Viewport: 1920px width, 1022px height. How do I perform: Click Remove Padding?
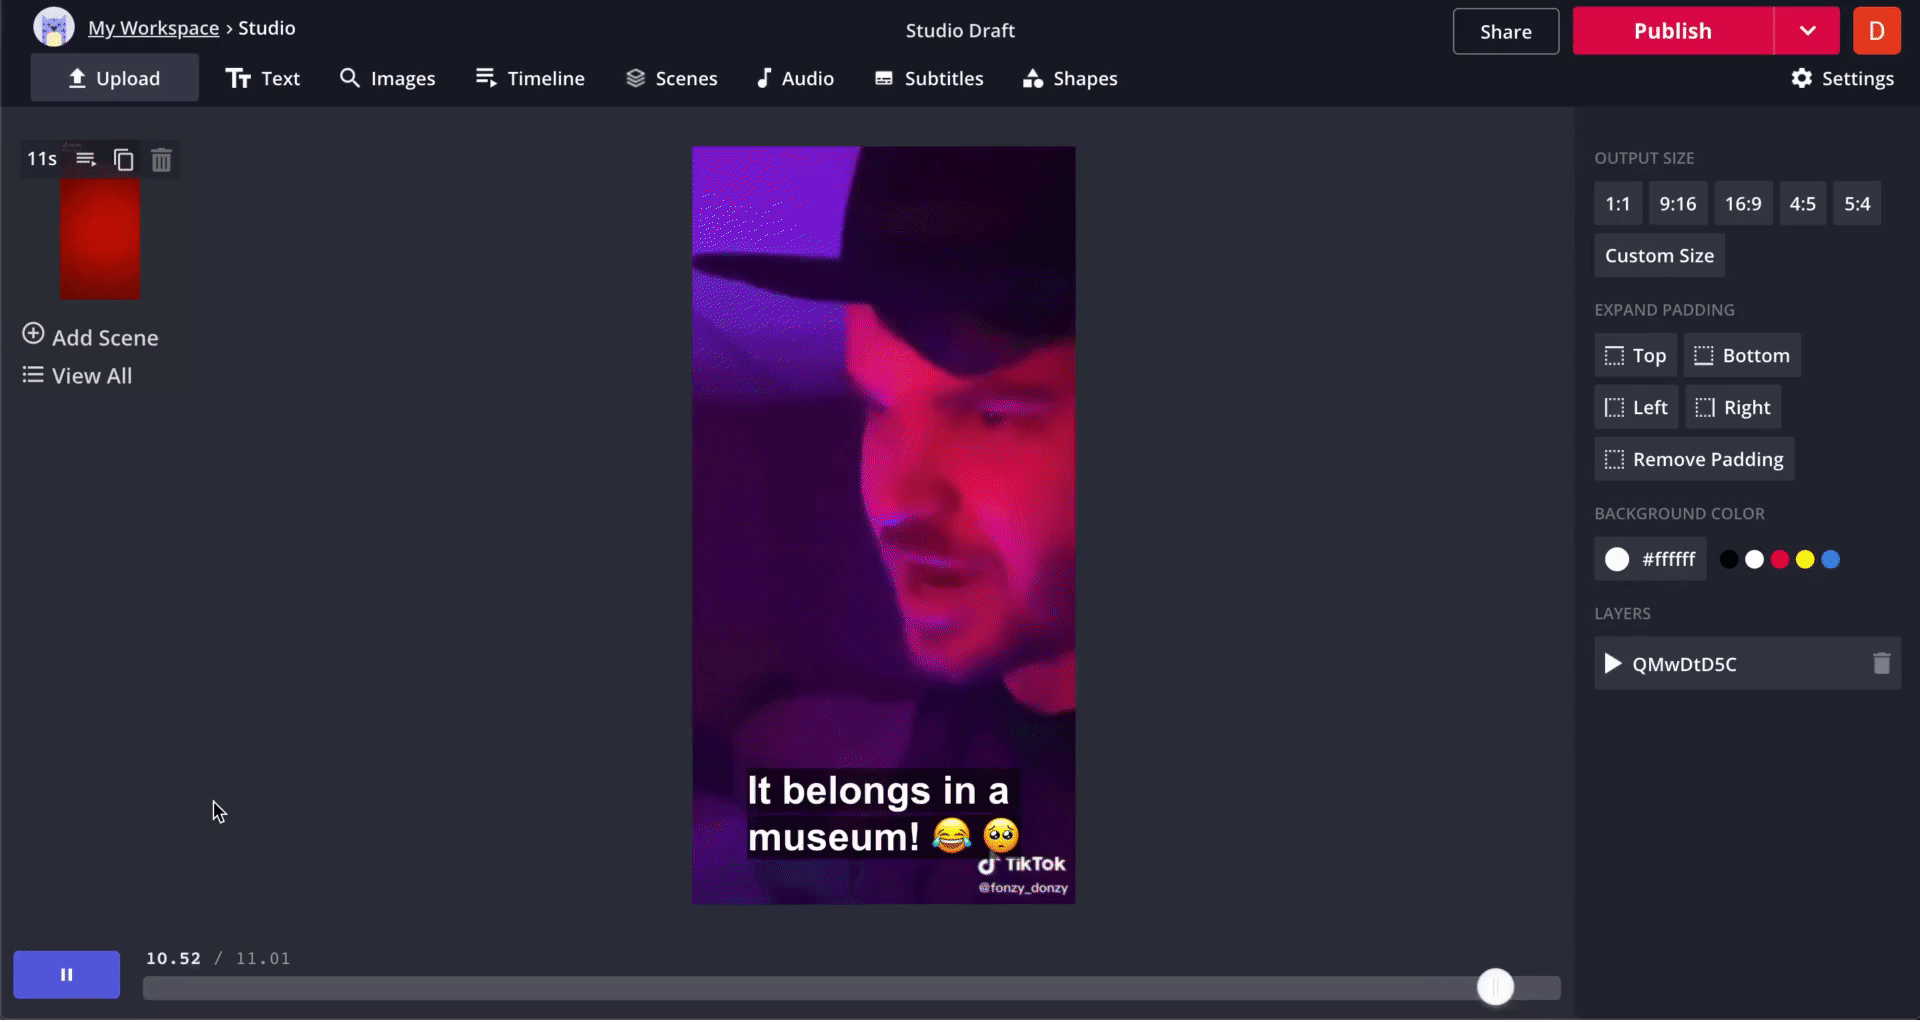click(1695, 459)
